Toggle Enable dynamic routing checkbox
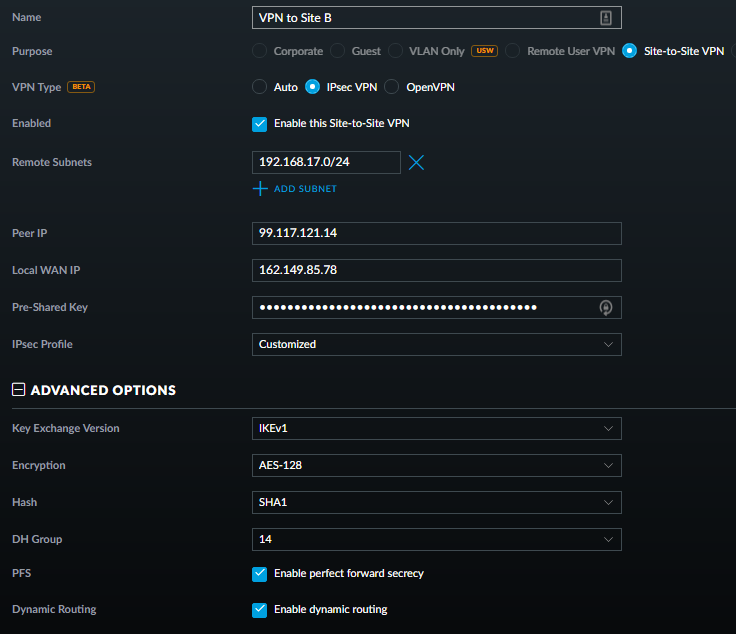Image resolution: width=736 pixels, height=634 pixels. pyautogui.click(x=260, y=610)
